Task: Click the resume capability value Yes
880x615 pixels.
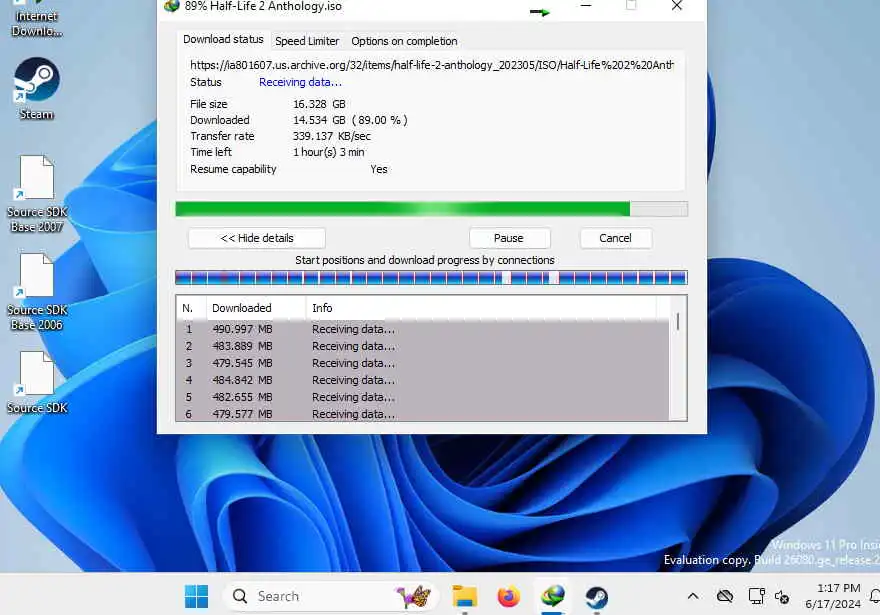Action: click(x=379, y=169)
